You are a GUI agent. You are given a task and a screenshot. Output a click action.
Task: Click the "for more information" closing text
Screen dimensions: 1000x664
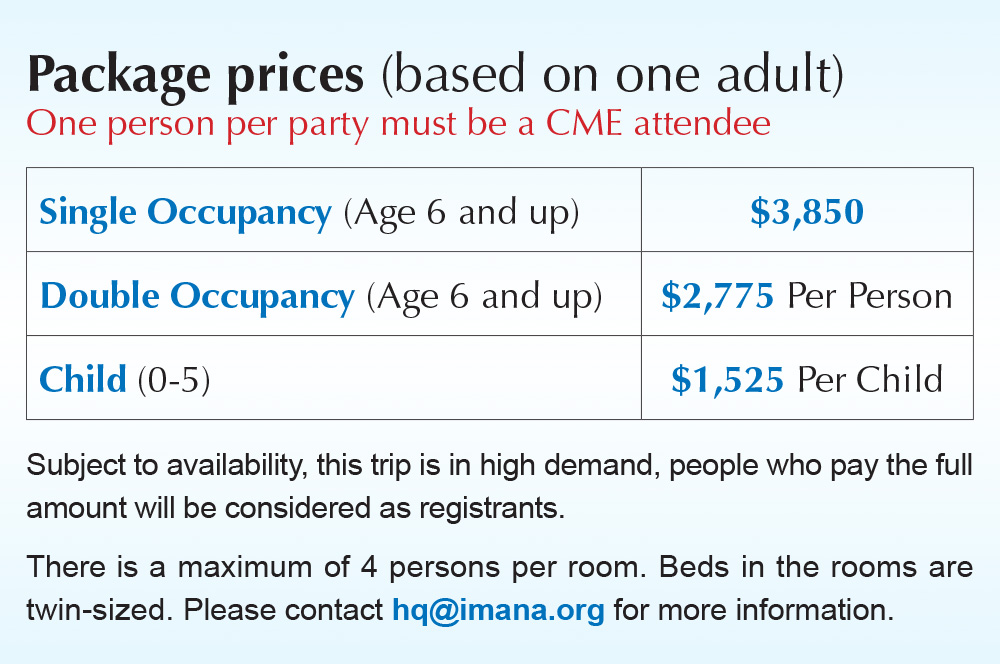tap(754, 610)
